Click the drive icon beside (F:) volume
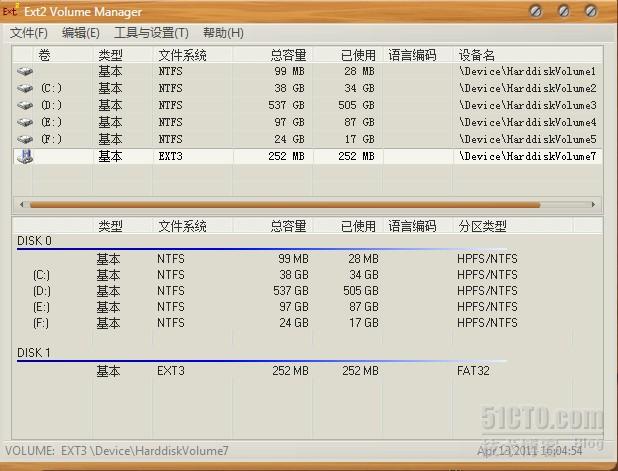Image resolution: width=618 pixels, height=471 pixels. (x=25, y=139)
